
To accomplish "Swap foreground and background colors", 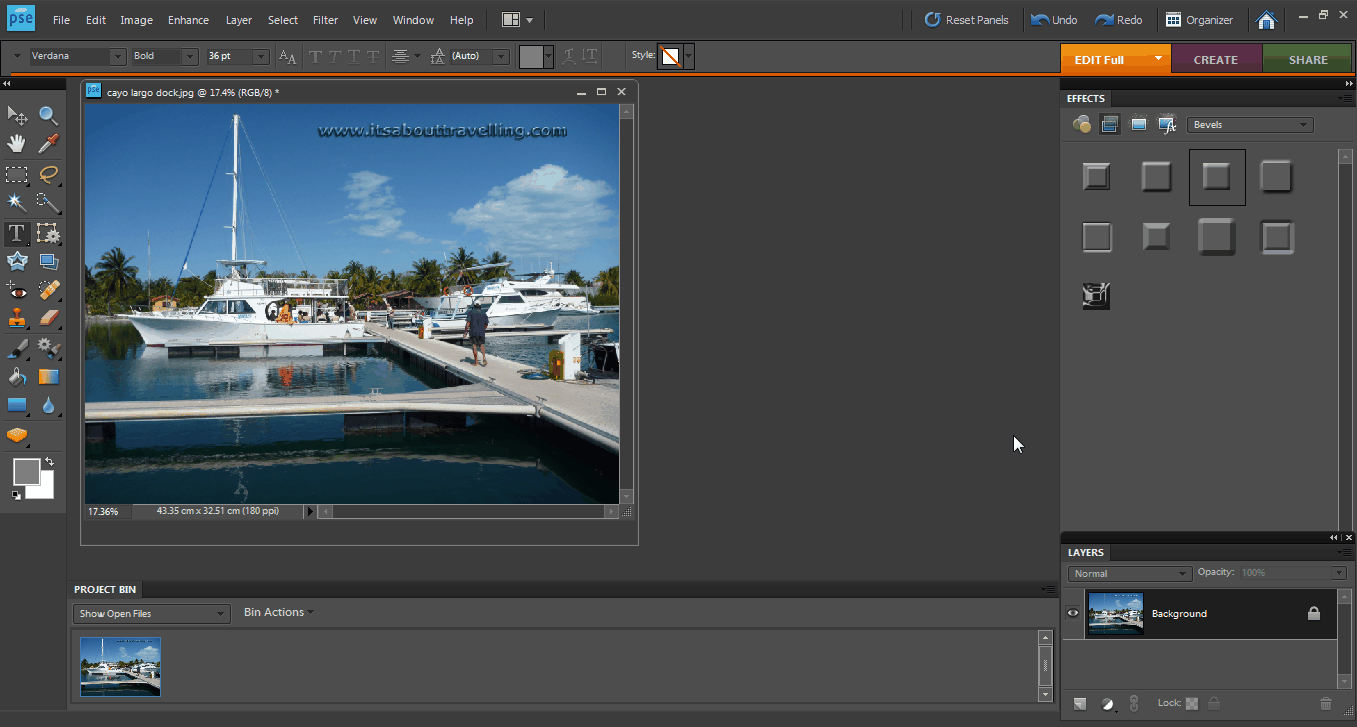I will (49, 463).
